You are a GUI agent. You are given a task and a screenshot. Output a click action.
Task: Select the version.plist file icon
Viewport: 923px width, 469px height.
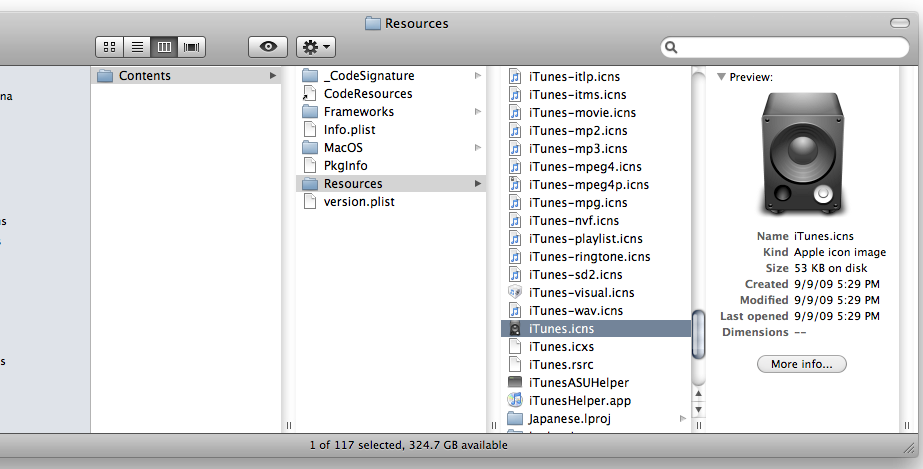click(x=310, y=201)
